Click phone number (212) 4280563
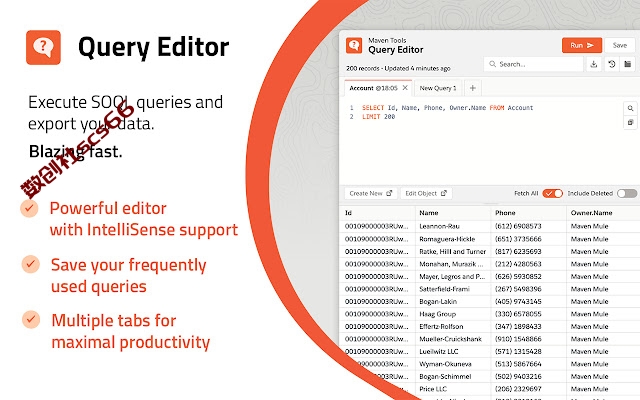 click(518, 264)
